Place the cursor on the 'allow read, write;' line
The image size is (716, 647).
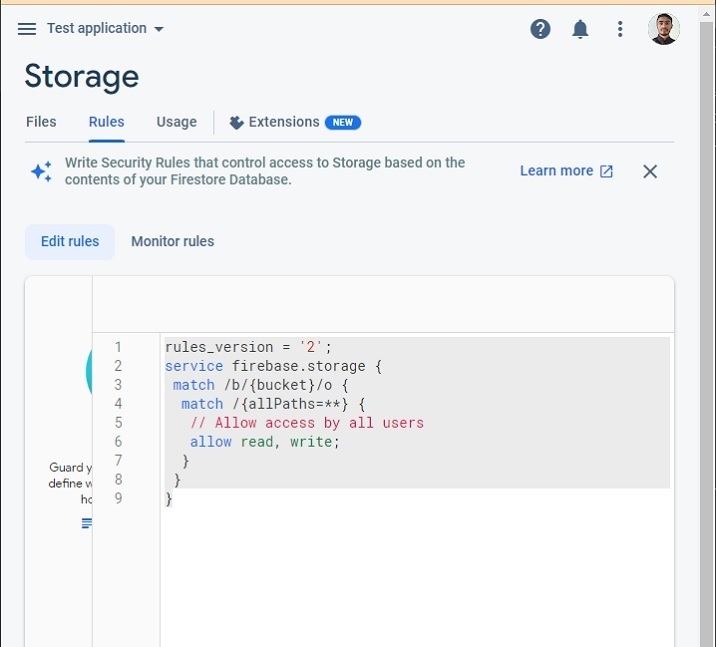(265, 442)
